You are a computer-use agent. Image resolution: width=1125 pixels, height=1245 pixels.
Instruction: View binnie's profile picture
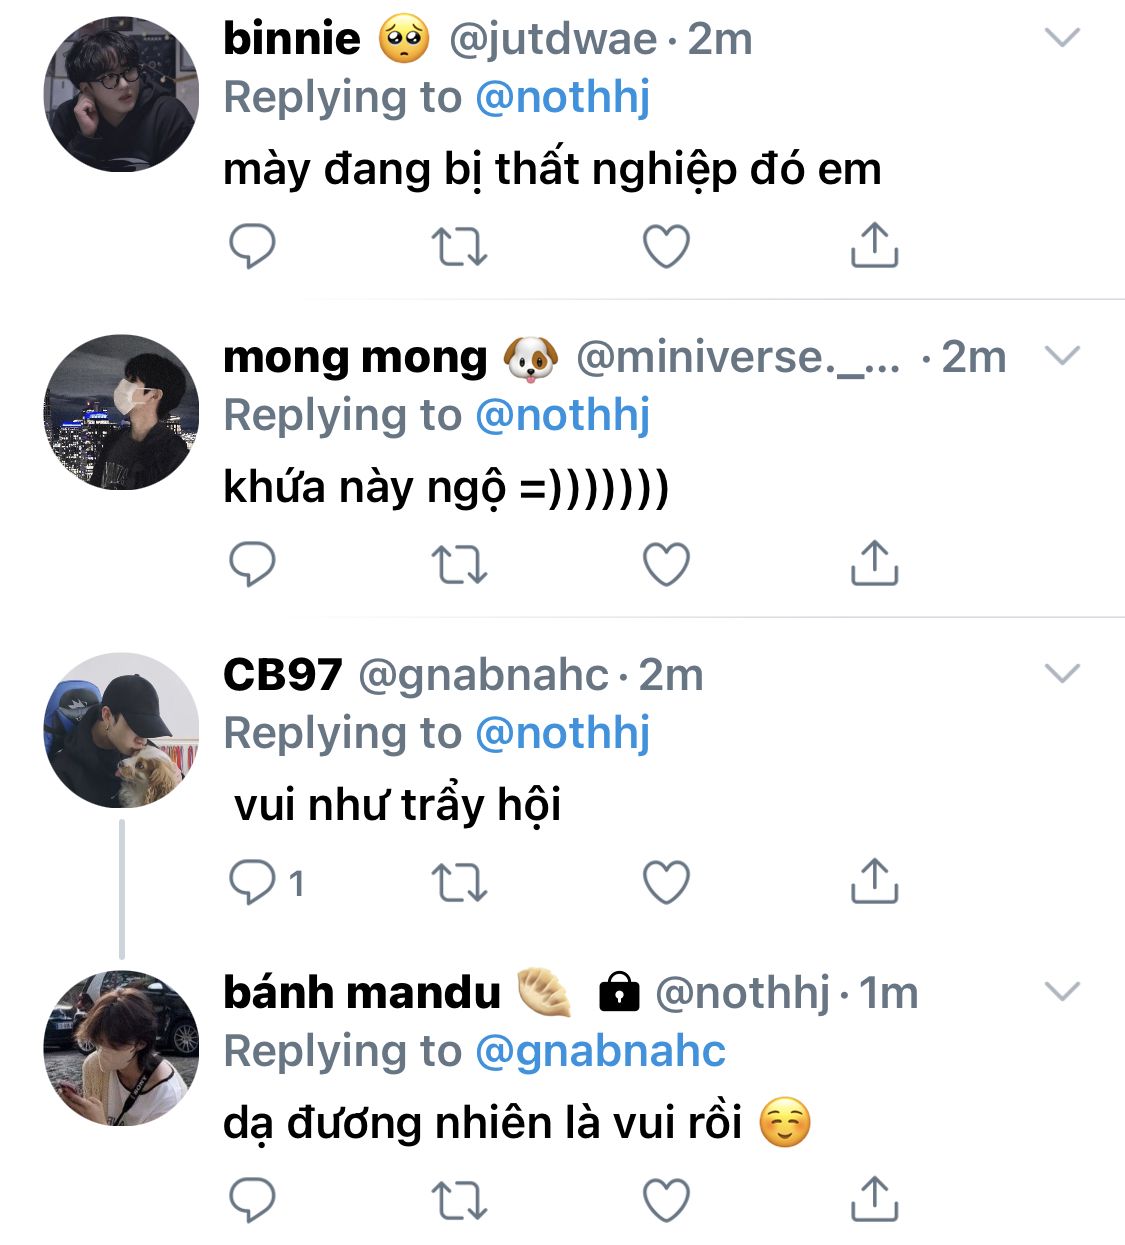point(121,94)
